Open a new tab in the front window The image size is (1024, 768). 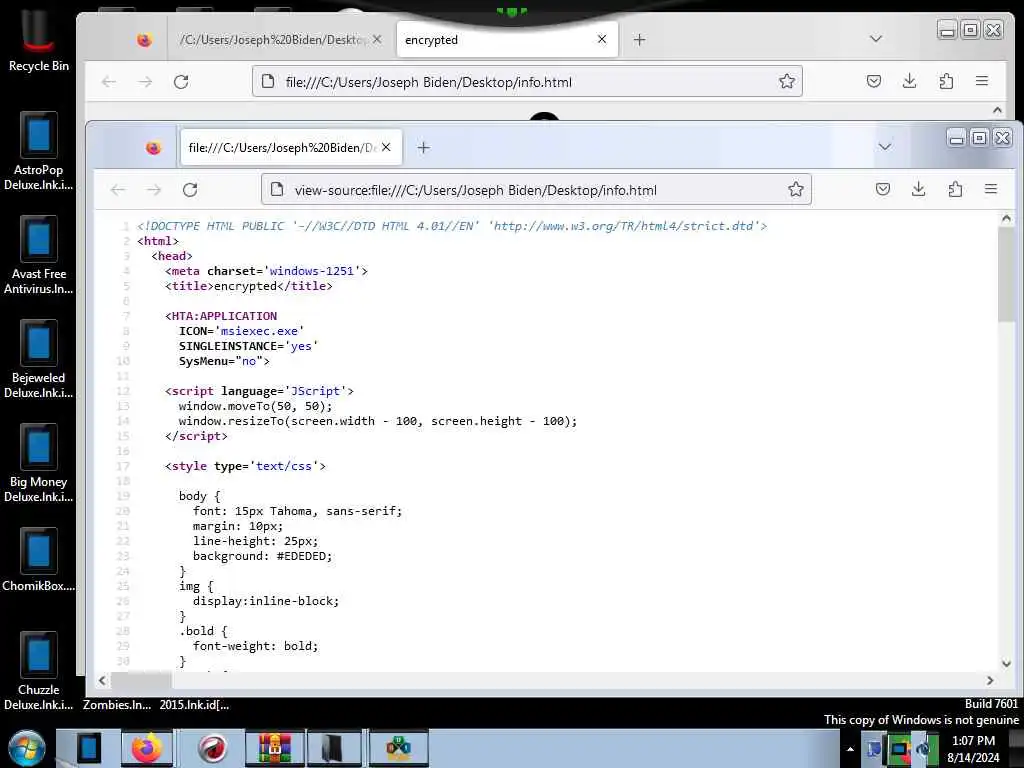point(424,148)
